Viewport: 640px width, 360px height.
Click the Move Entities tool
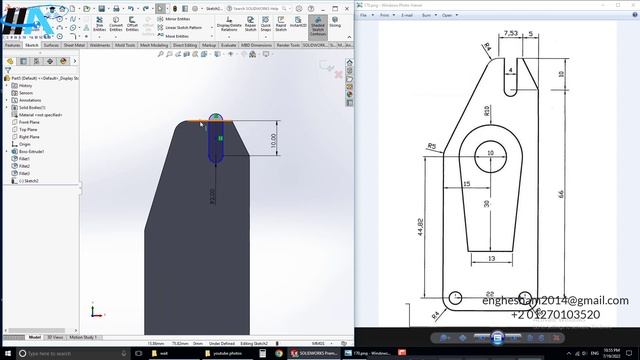(173, 36)
